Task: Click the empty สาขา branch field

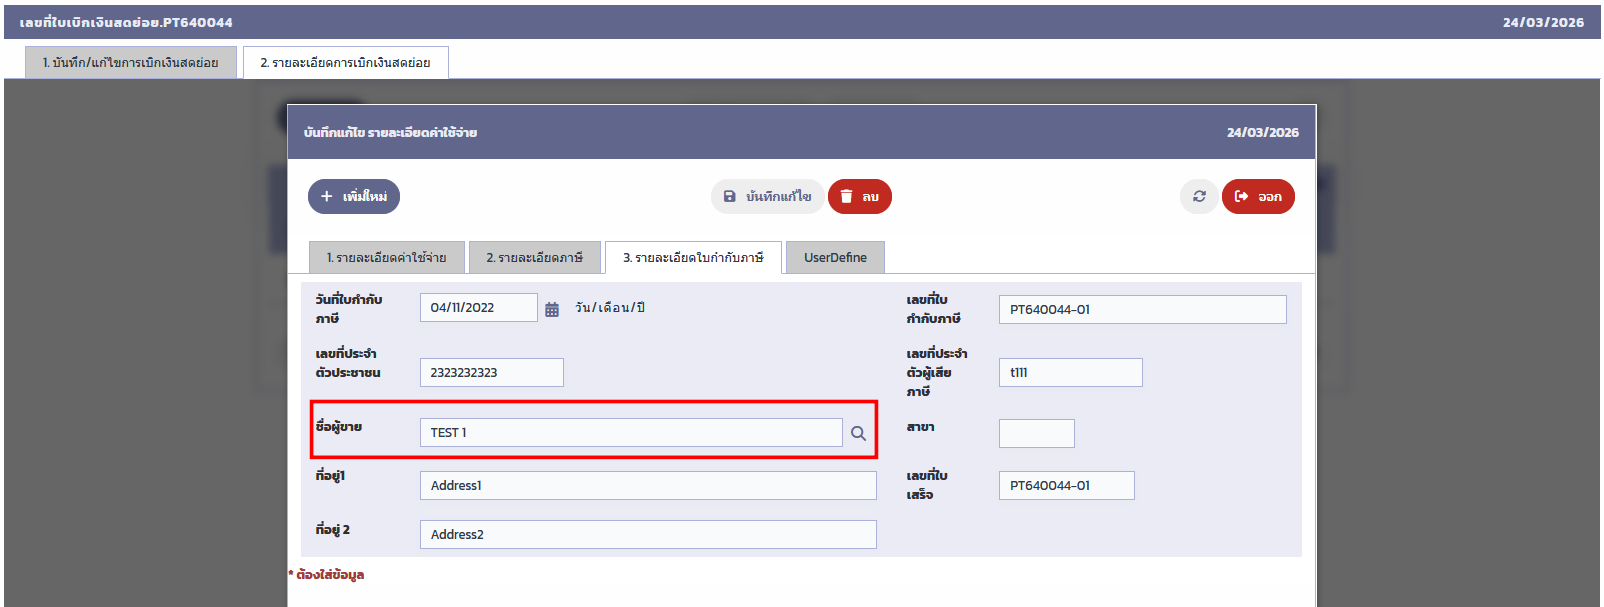Action: coord(1036,434)
